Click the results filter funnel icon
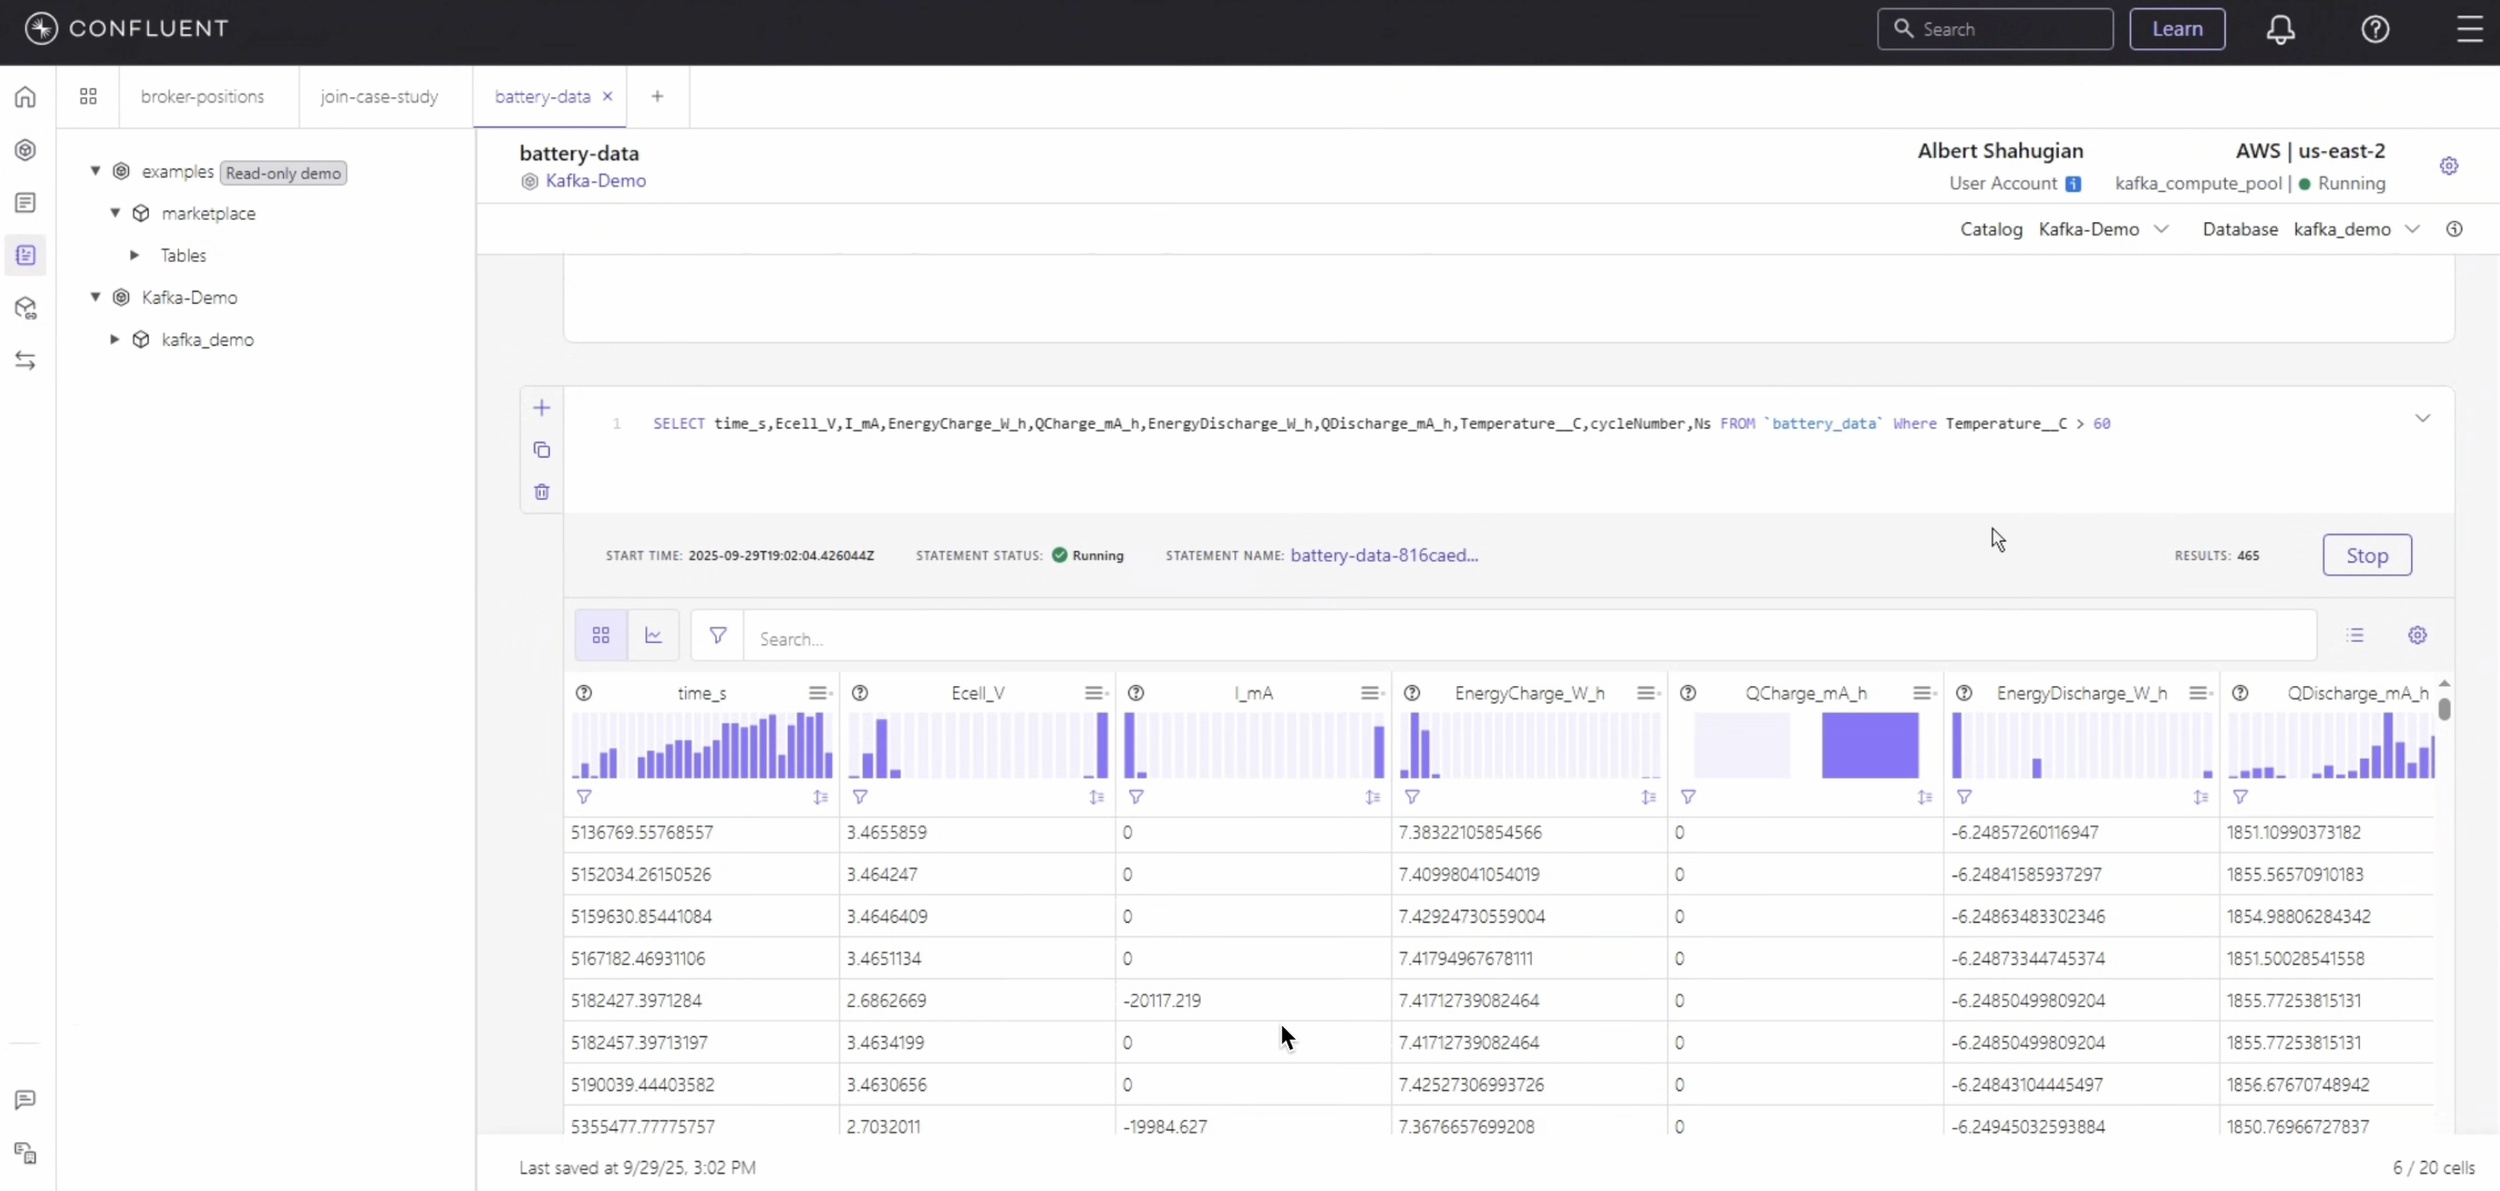2500x1191 pixels. coord(717,635)
